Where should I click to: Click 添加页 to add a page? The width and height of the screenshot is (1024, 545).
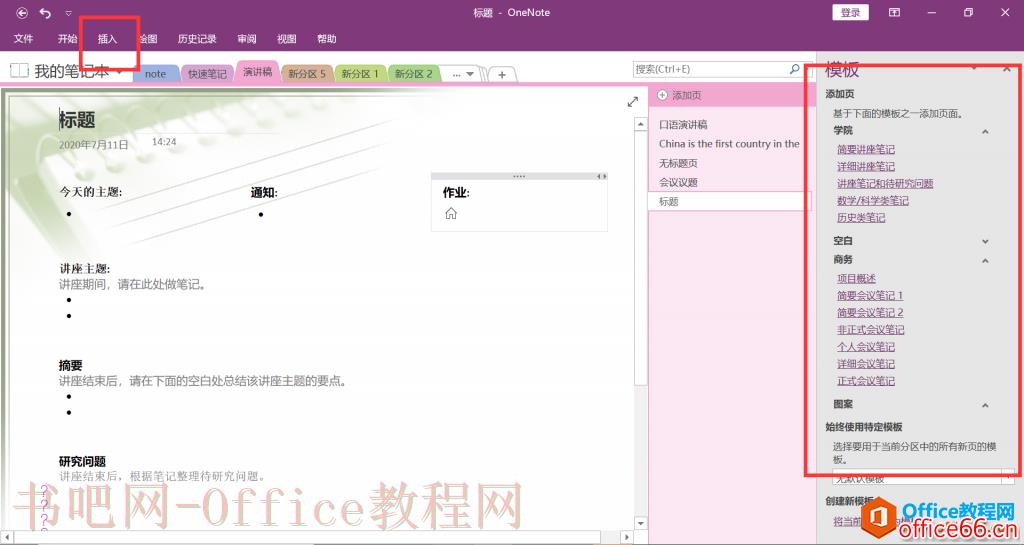coord(679,95)
